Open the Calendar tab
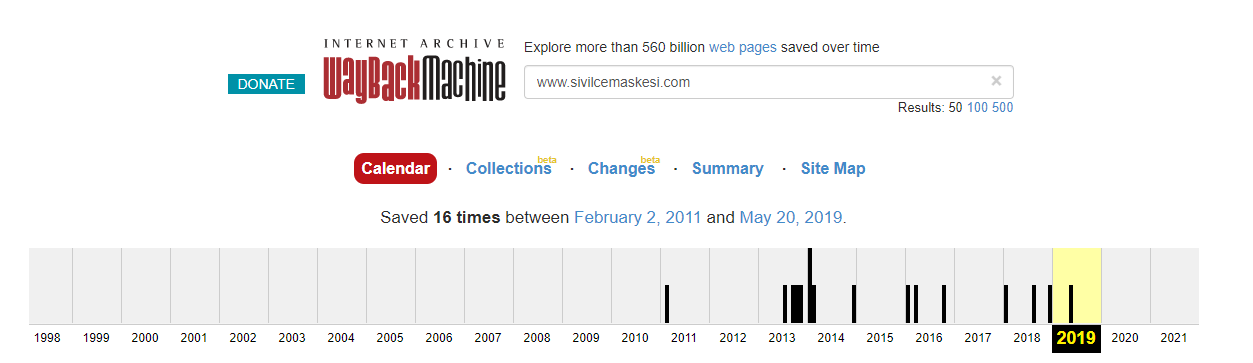The image size is (1253, 363). click(395, 169)
